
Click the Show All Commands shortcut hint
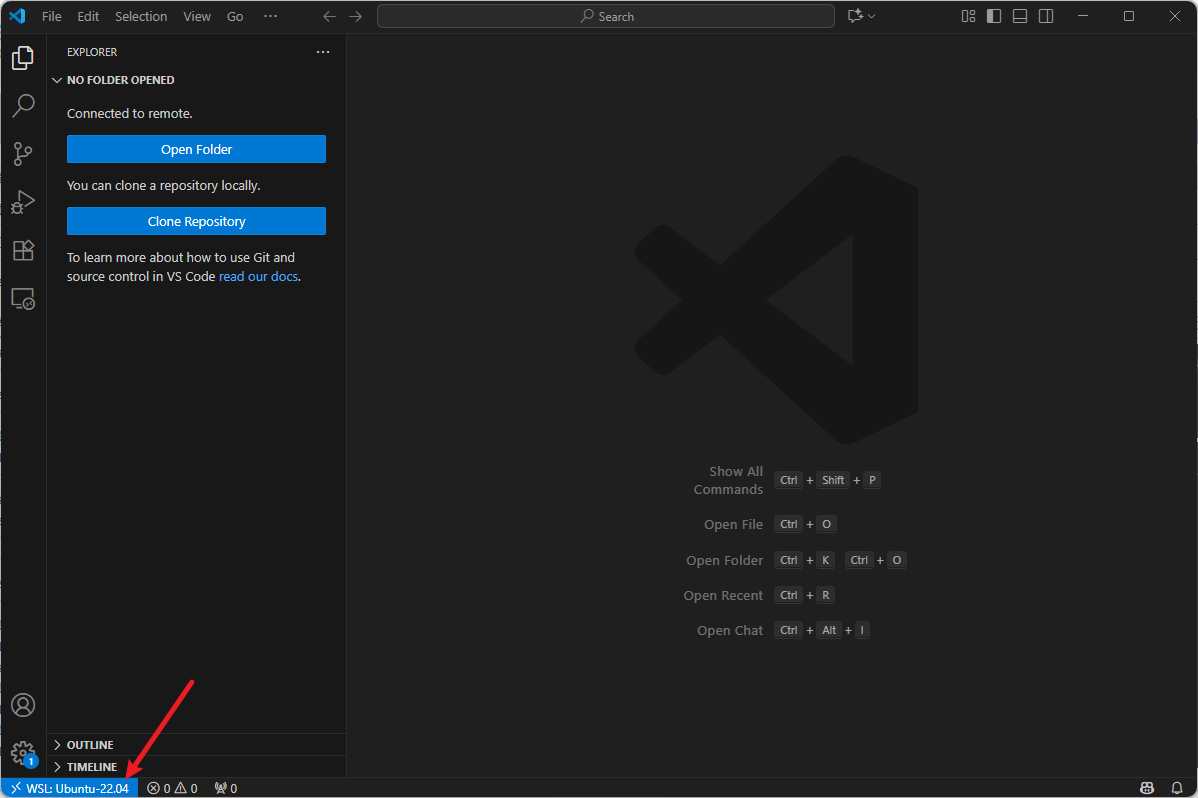(x=787, y=480)
